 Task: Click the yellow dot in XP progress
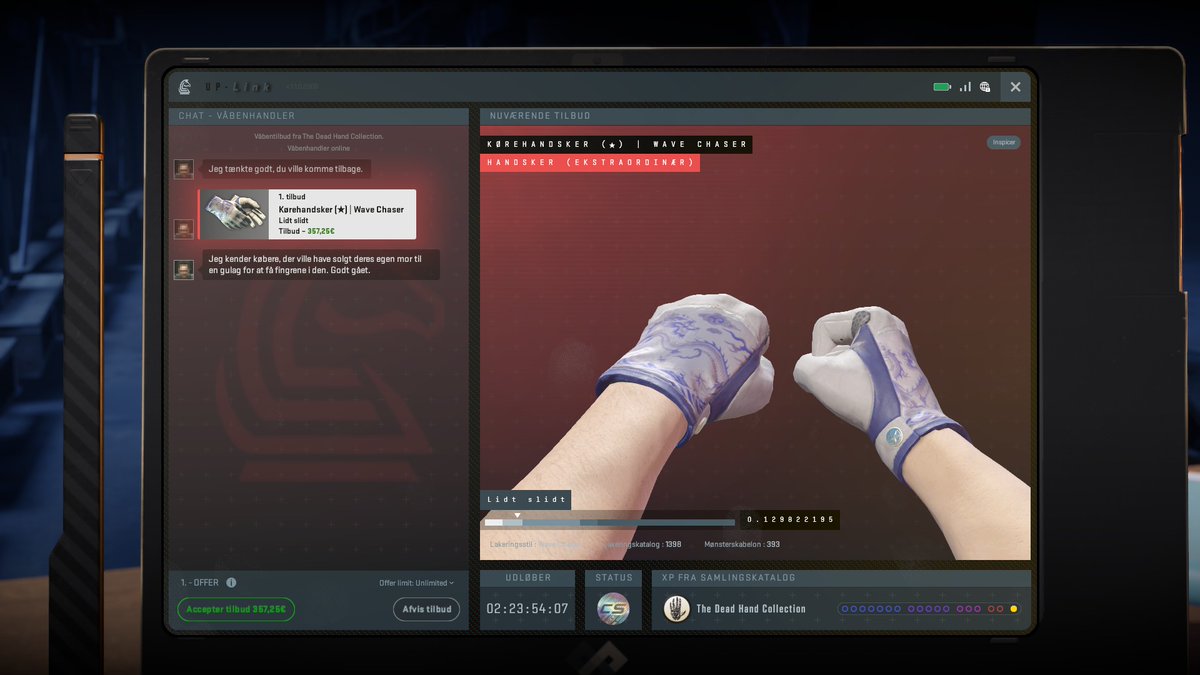pos(1014,609)
